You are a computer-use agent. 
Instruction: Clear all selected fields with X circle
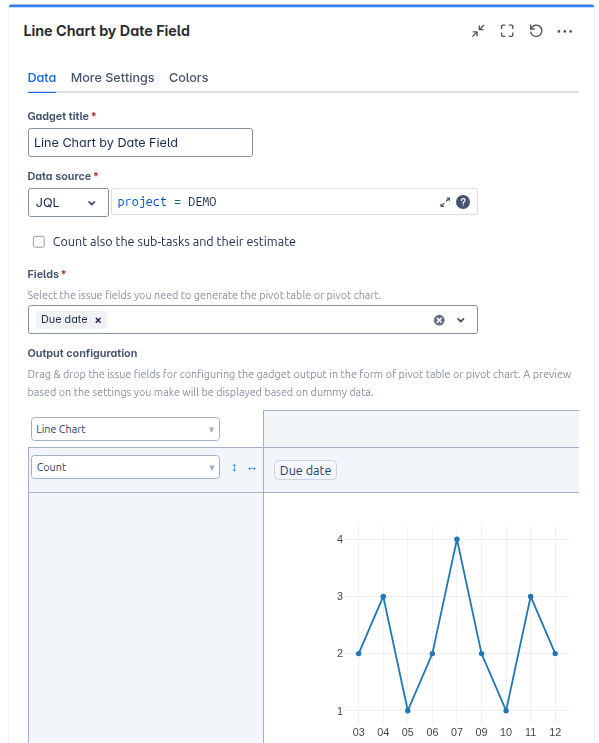click(439, 320)
